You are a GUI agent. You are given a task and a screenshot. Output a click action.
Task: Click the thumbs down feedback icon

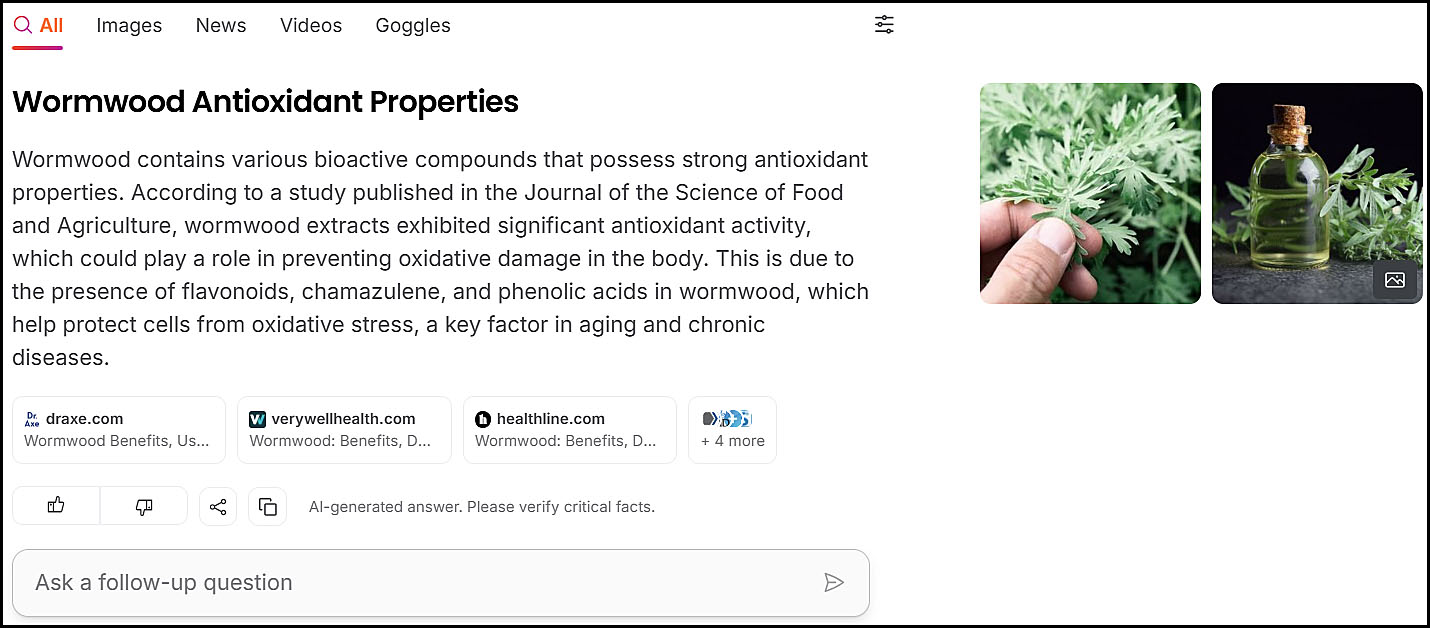coord(144,506)
